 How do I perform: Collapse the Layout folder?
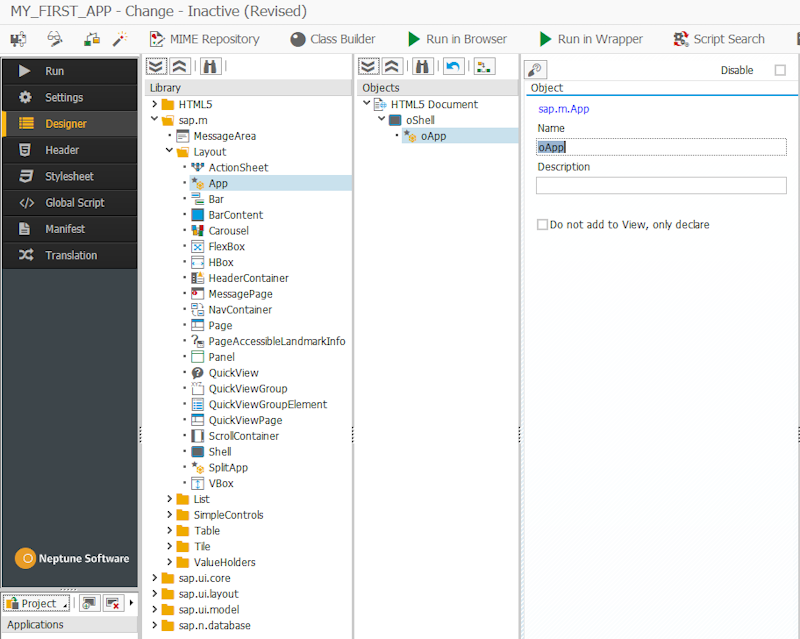pyautogui.click(x=169, y=151)
